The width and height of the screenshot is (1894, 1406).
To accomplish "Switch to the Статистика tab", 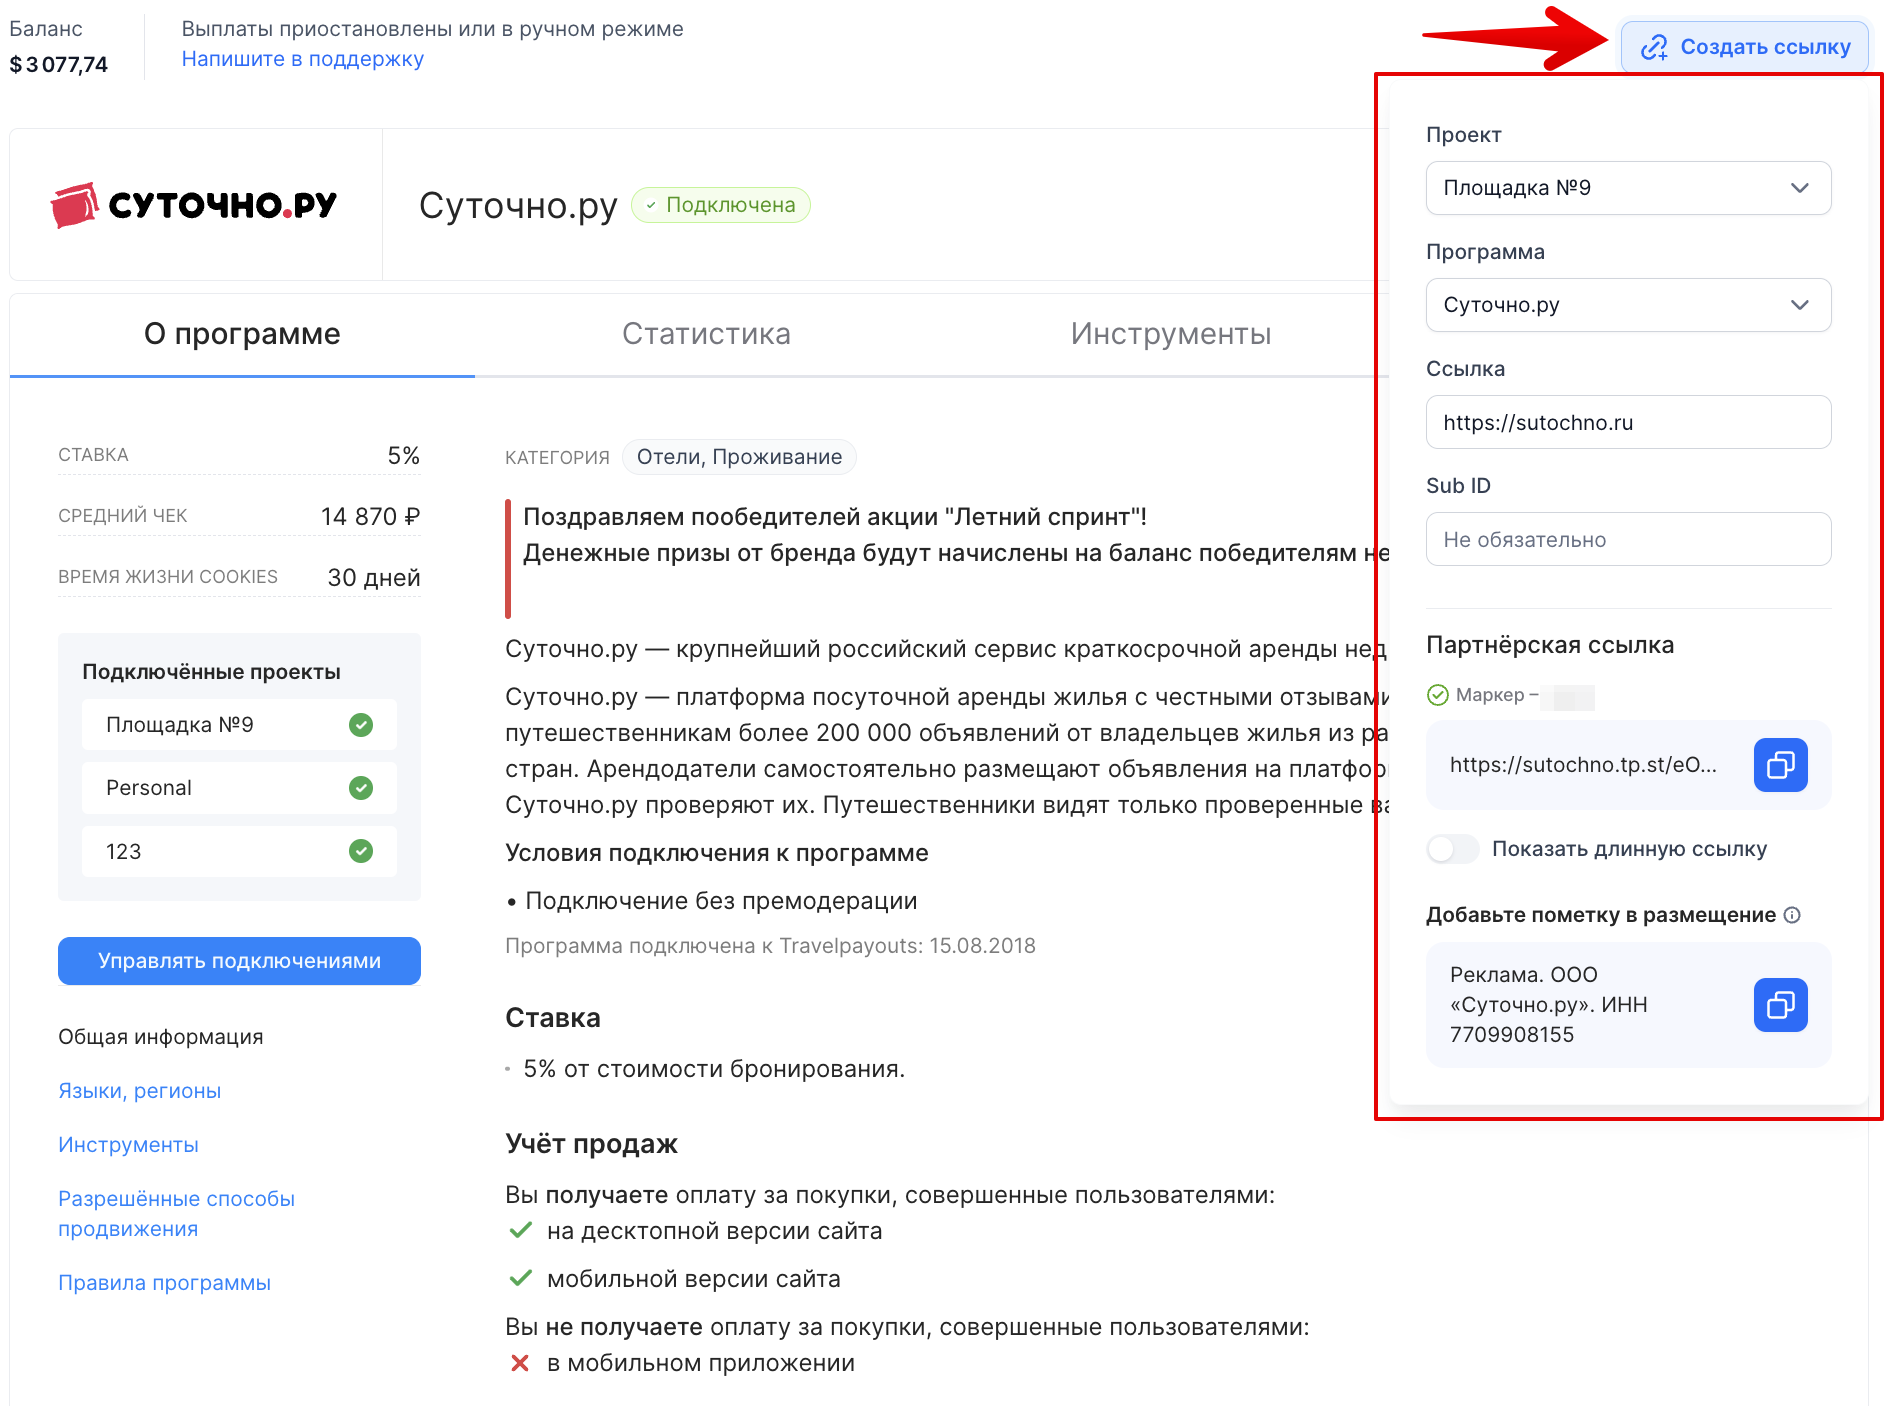I will click(706, 334).
